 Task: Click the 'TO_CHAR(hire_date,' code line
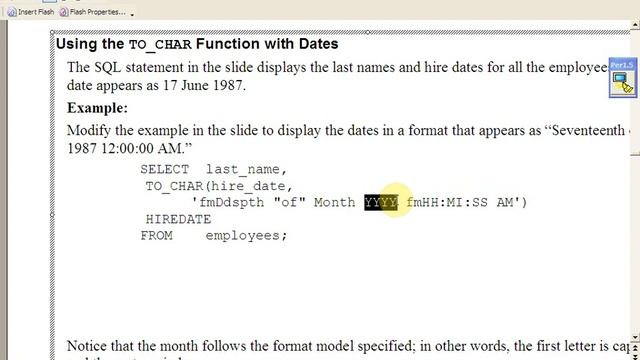(219, 186)
